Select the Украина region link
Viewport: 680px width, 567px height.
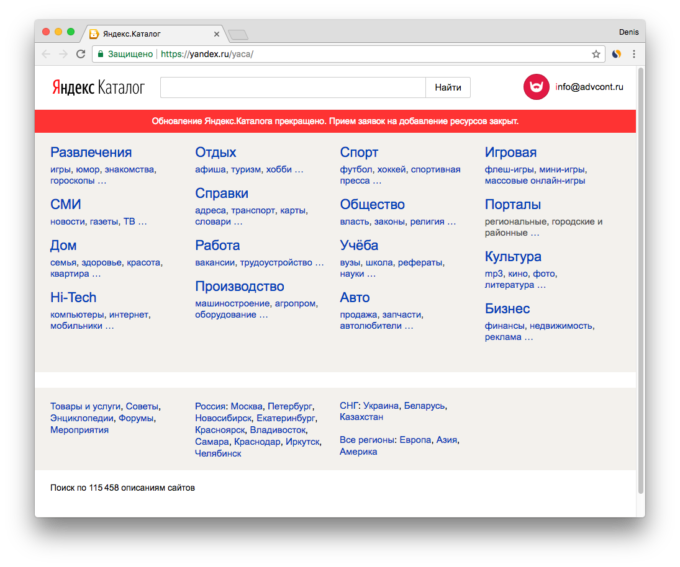[x=381, y=406]
